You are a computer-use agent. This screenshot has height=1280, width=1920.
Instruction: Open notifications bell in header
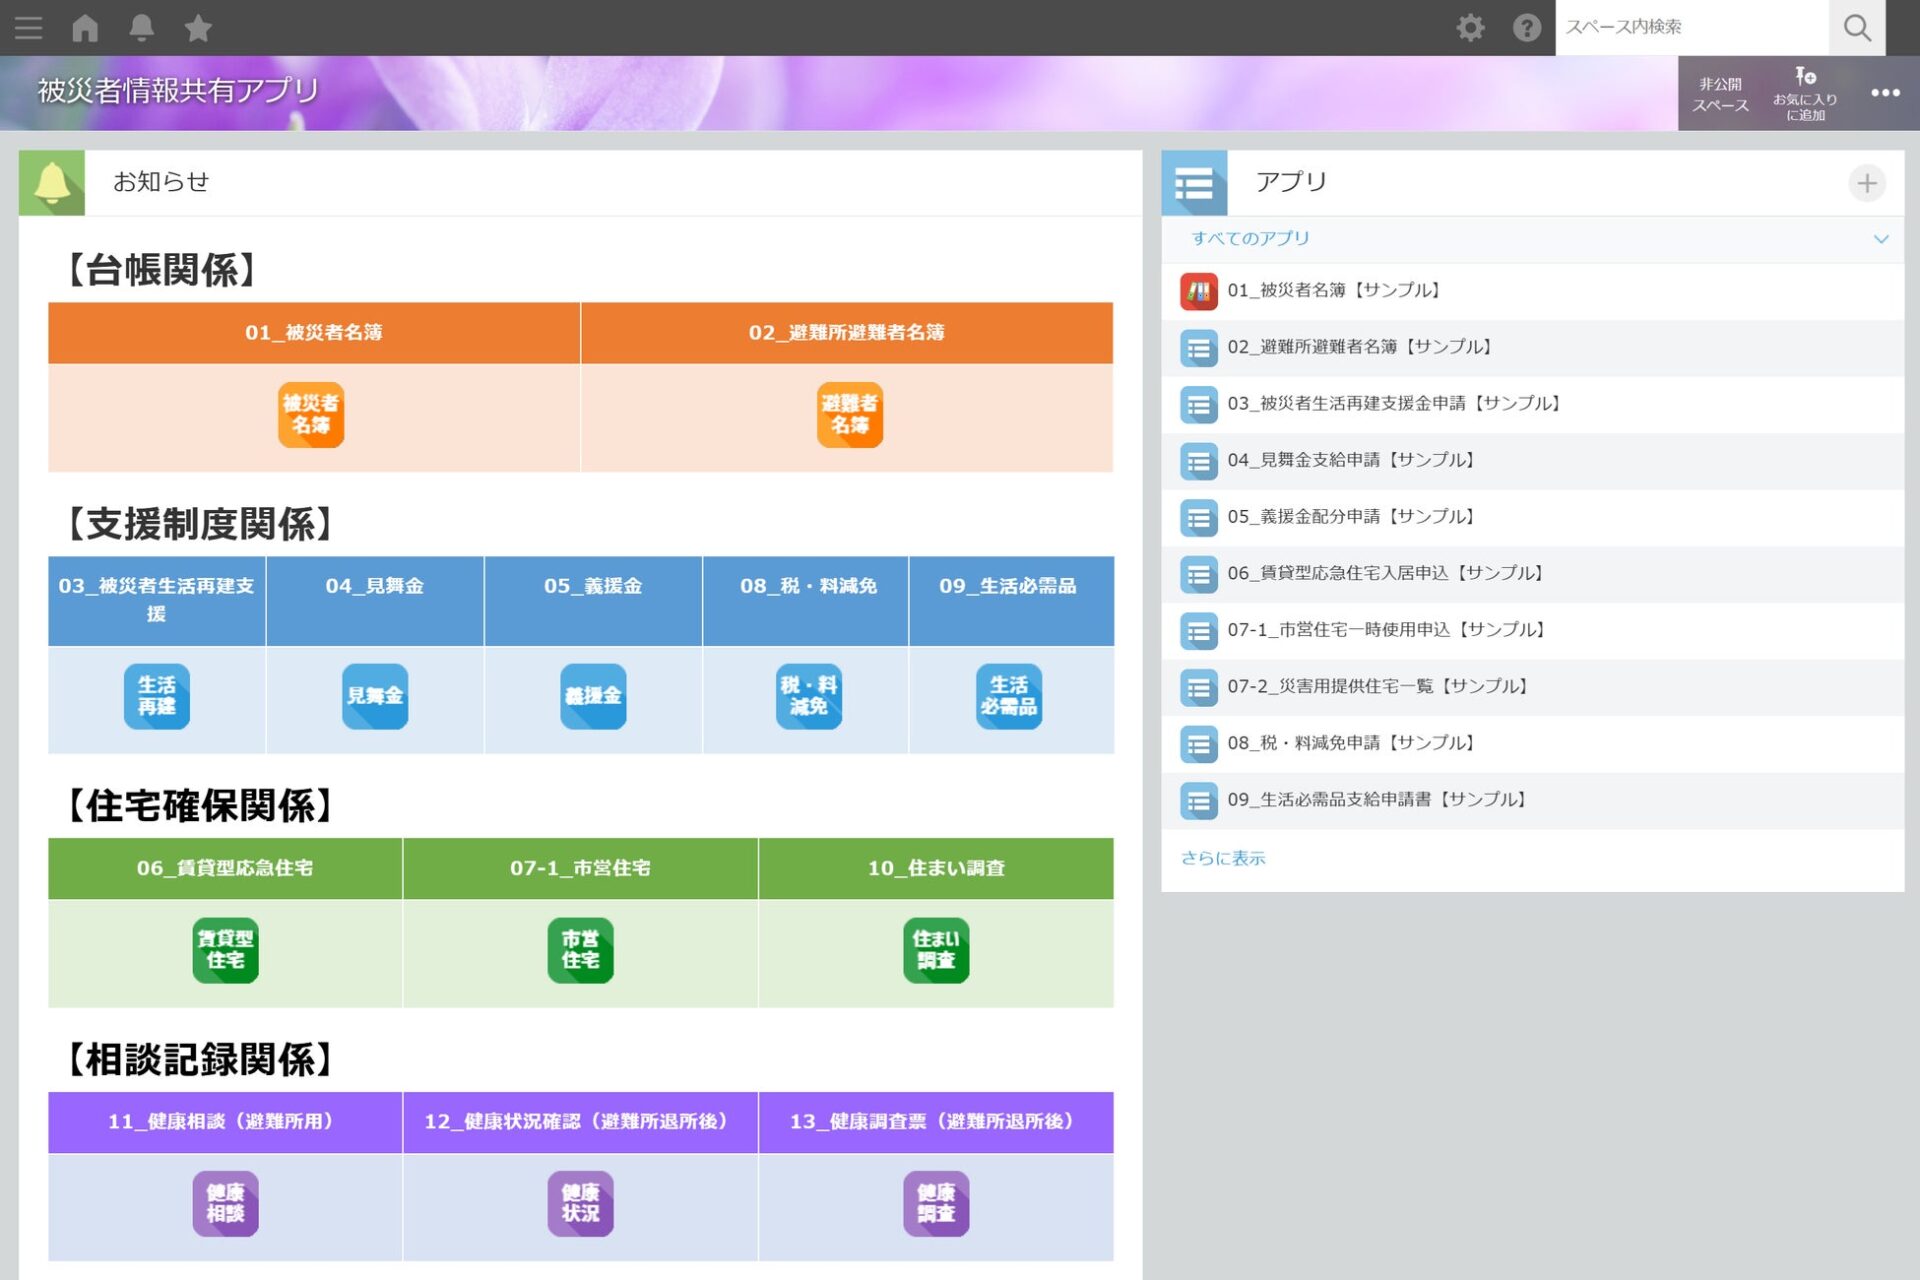point(141,28)
